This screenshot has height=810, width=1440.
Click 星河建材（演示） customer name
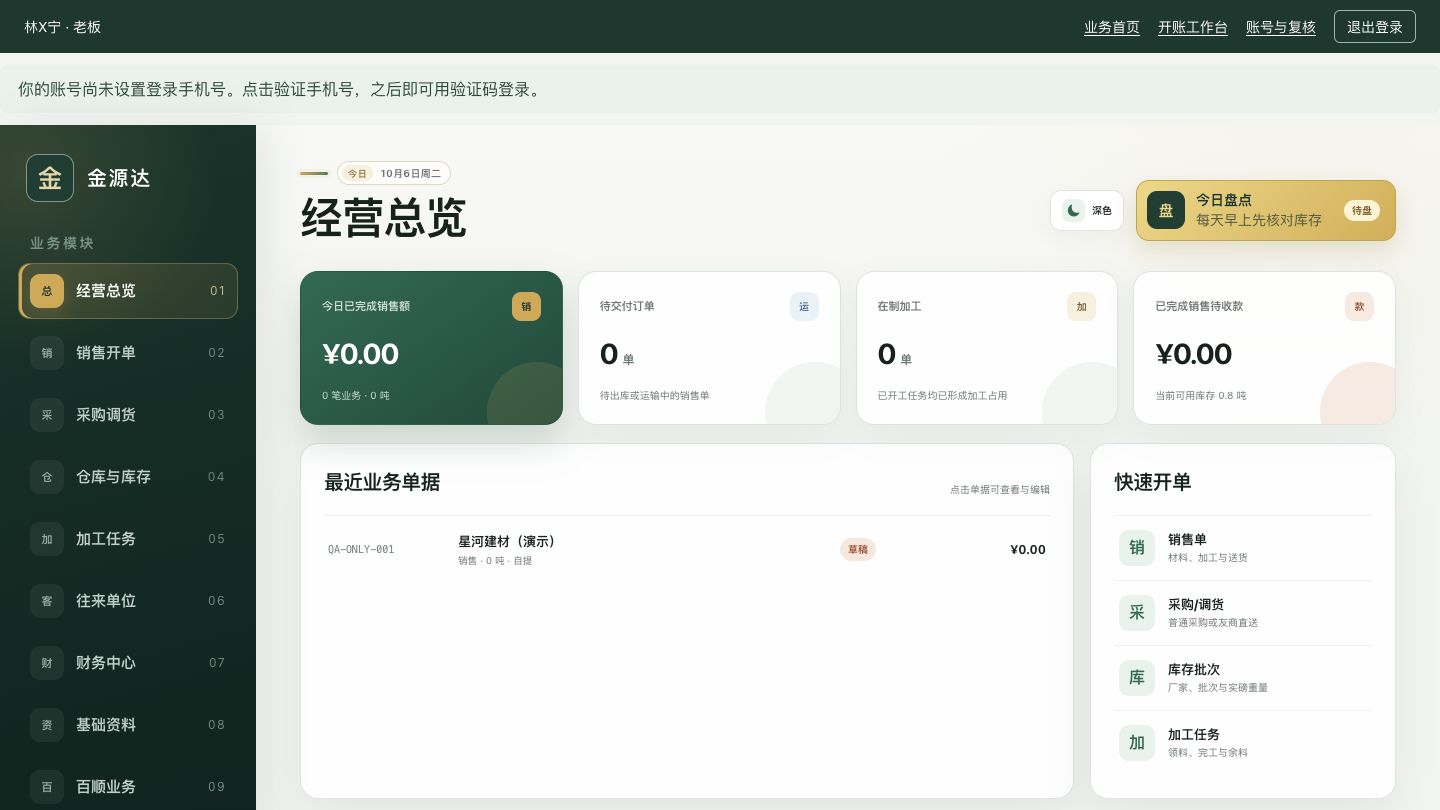[x=508, y=541]
